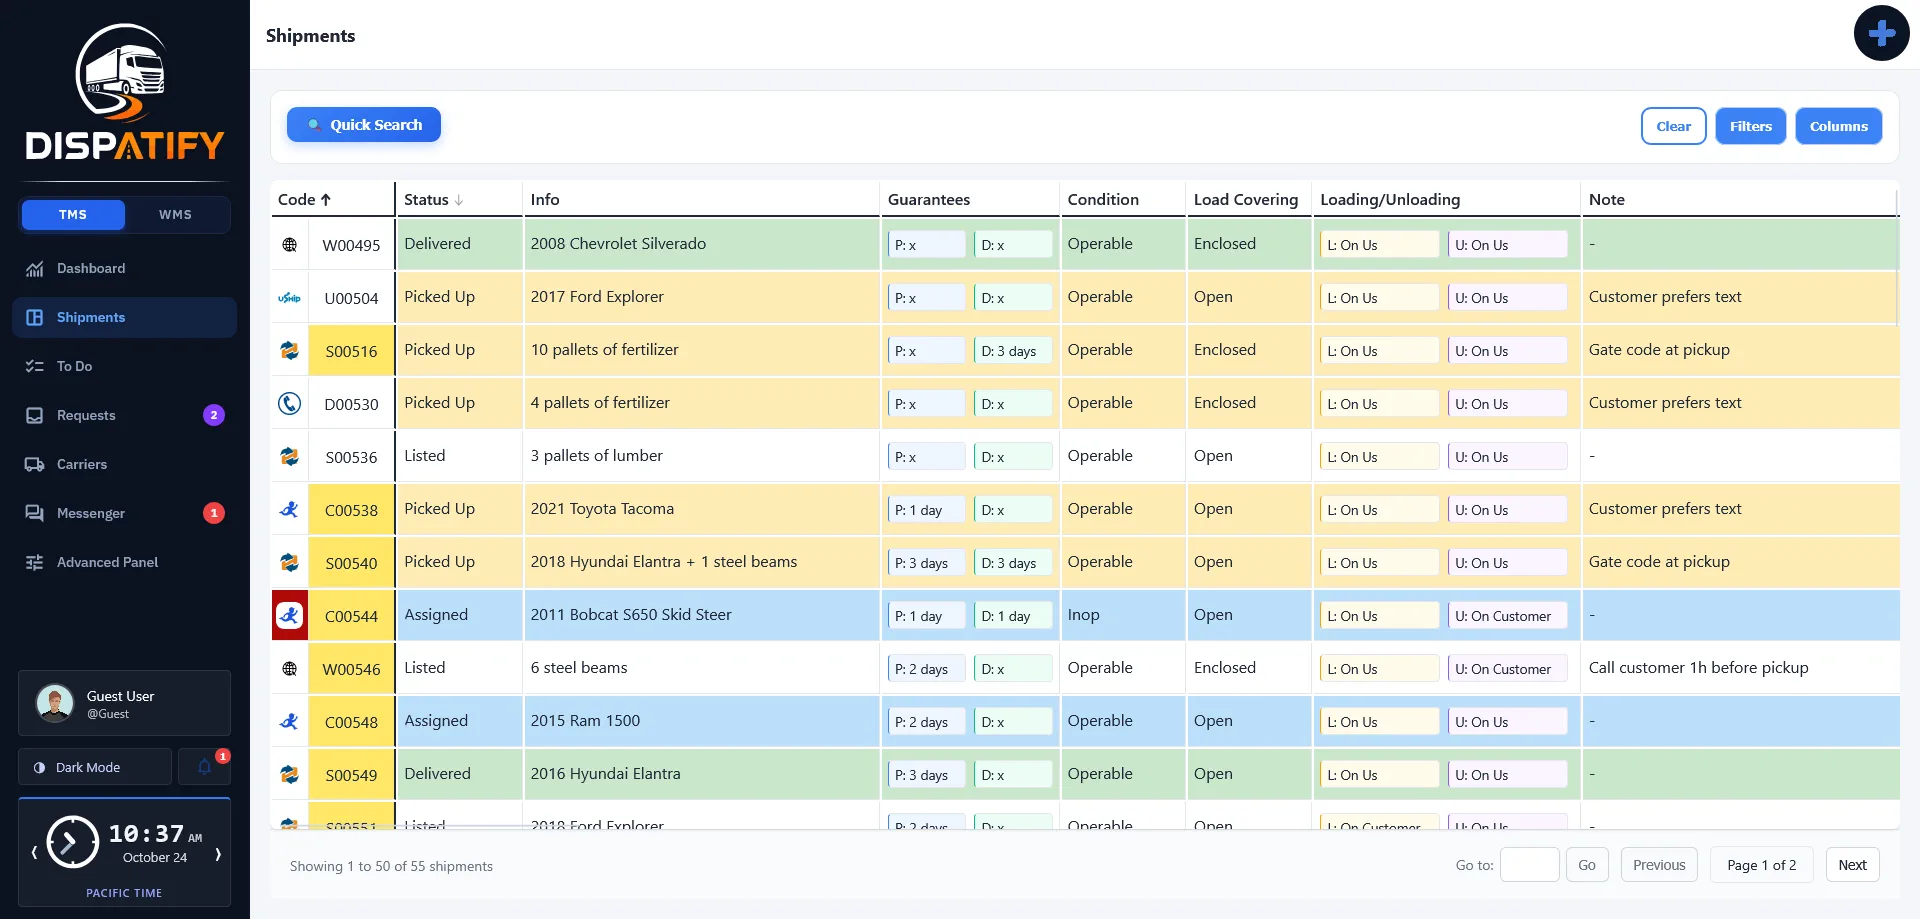
Task: Open the Messenger chat icon
Action: click(35, 514)
